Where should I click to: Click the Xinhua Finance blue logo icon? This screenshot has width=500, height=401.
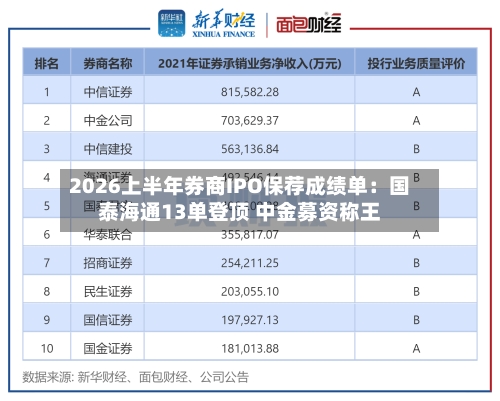click(172, 23)
